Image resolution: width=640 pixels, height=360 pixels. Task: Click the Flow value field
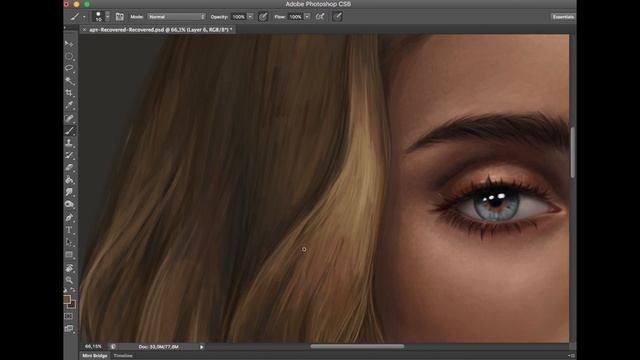[x=296, y=17]
